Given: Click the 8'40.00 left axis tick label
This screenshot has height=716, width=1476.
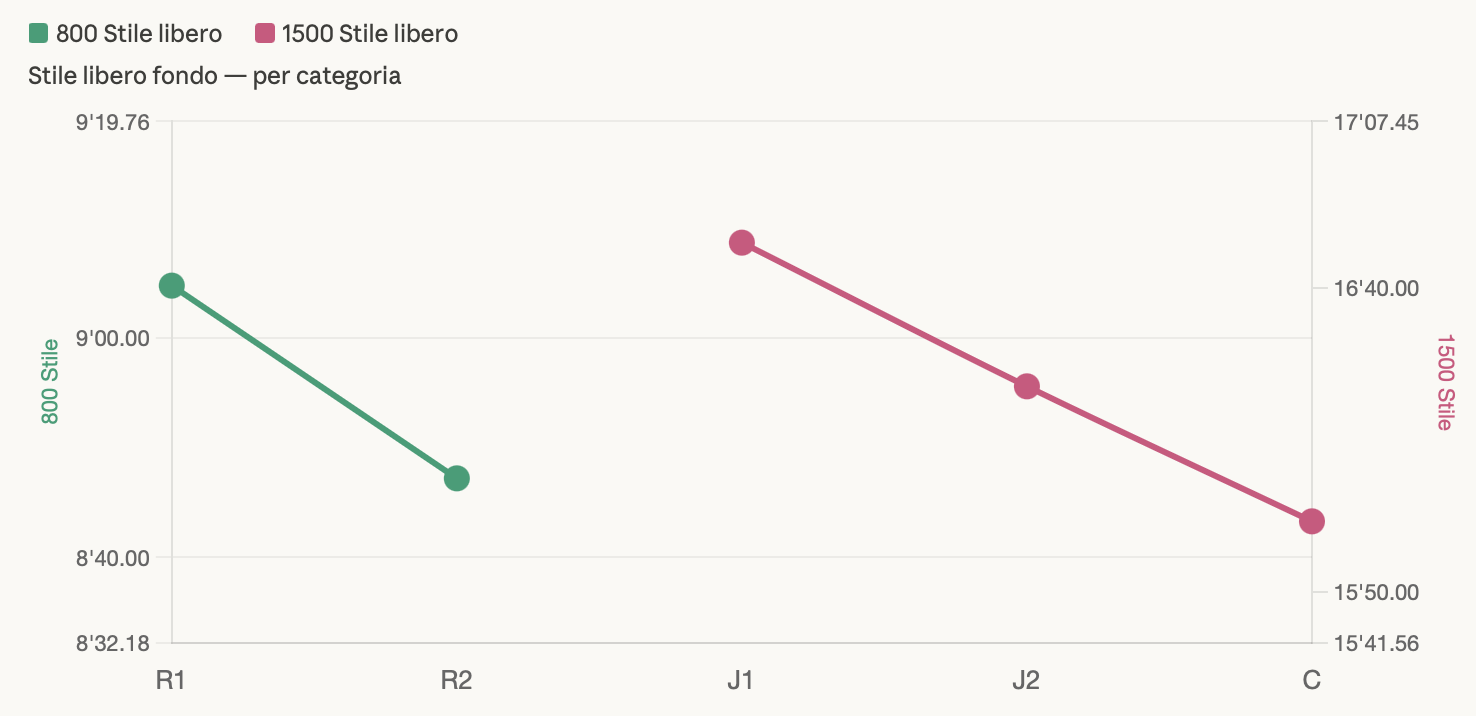Looking at the screenshot, I should 113,557.
